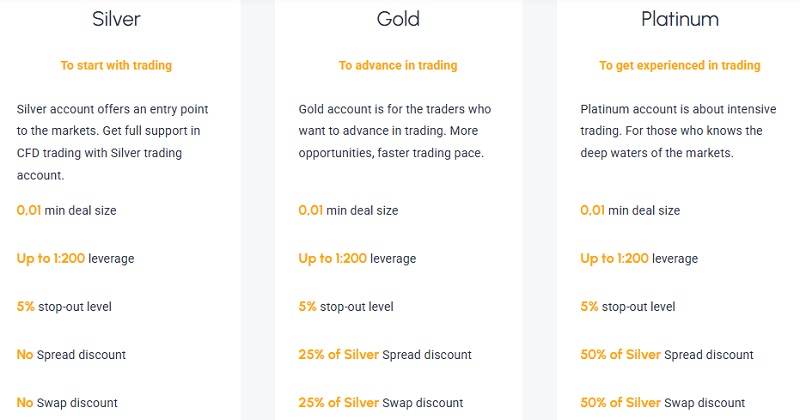This screenshot has width=800, height=420.
Task: Click Gold's '25% of Silver Swap discount'
Action: (x=380, y=403)
